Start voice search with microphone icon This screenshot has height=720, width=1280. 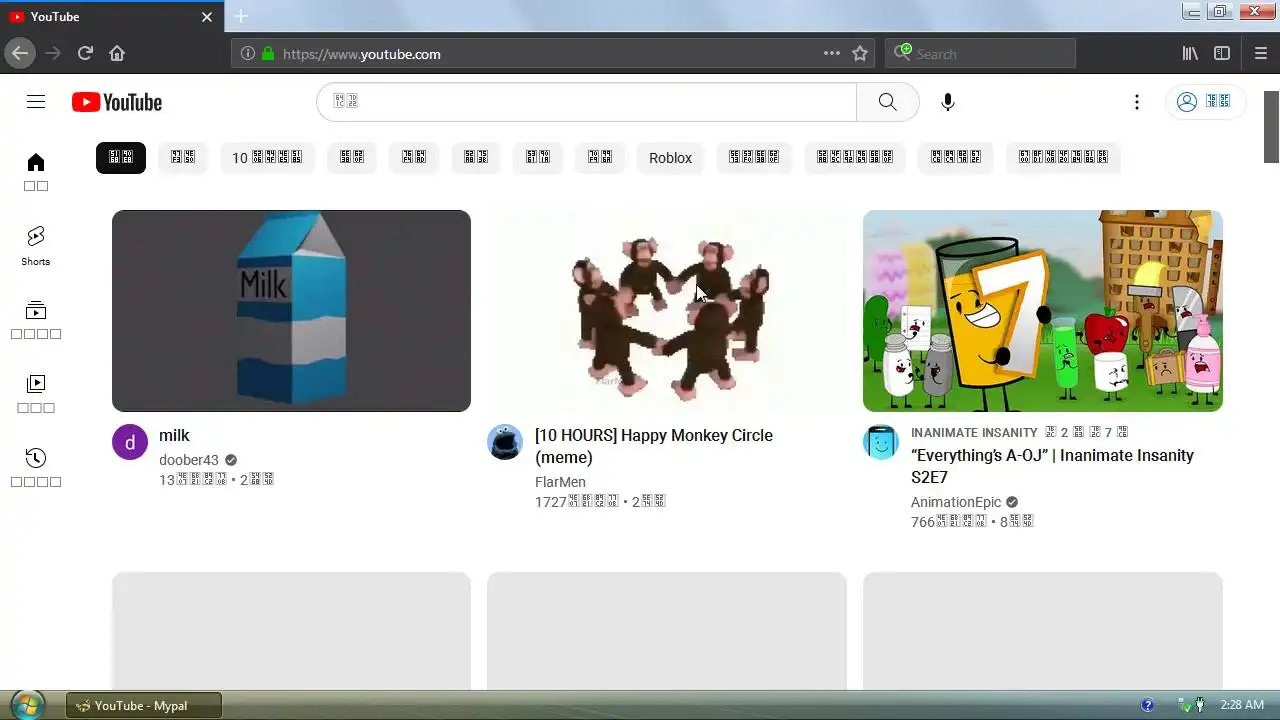(948, 102)
